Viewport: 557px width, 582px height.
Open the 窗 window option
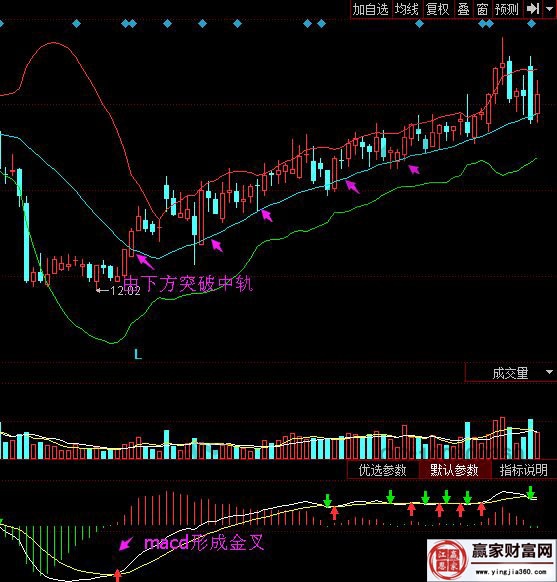[482, 9]
